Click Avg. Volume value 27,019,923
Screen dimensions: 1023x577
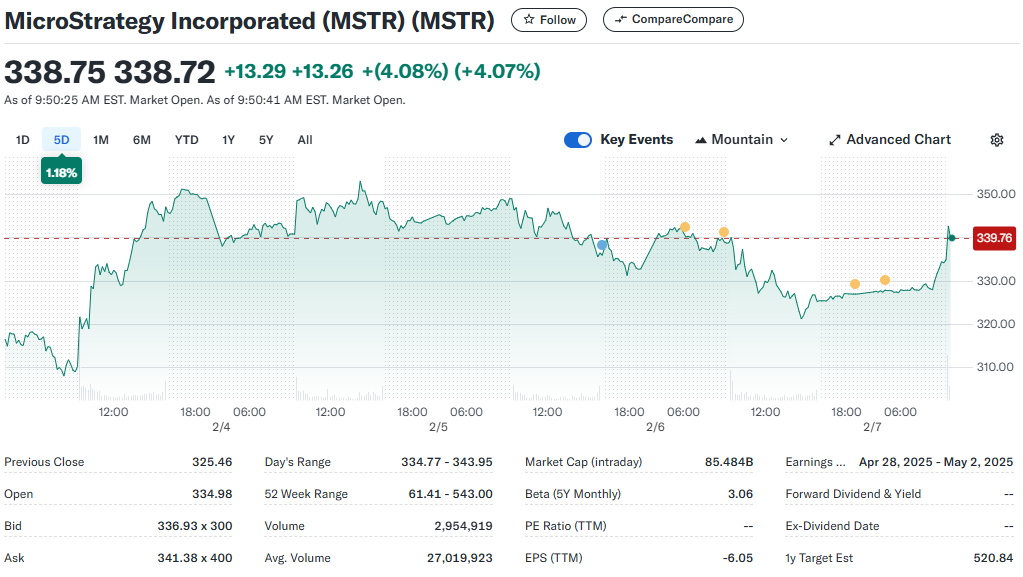click(460, 558)
